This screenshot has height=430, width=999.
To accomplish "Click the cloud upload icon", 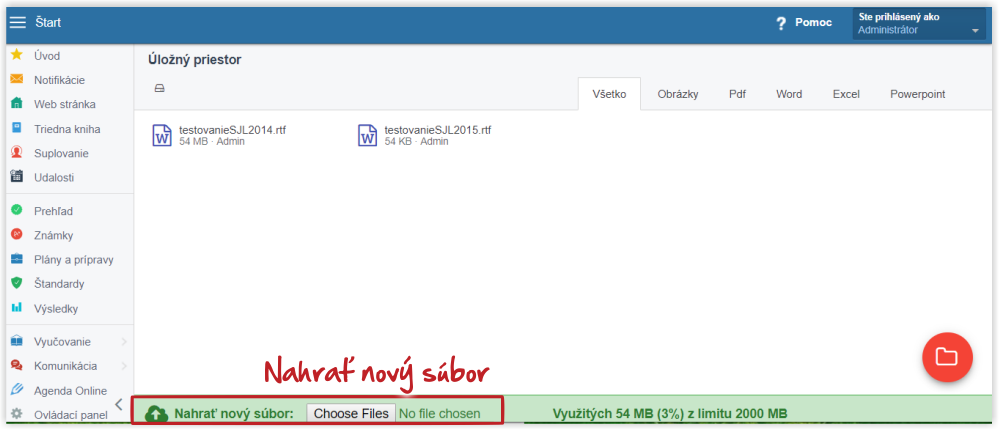I will click(x=156, y=413).
